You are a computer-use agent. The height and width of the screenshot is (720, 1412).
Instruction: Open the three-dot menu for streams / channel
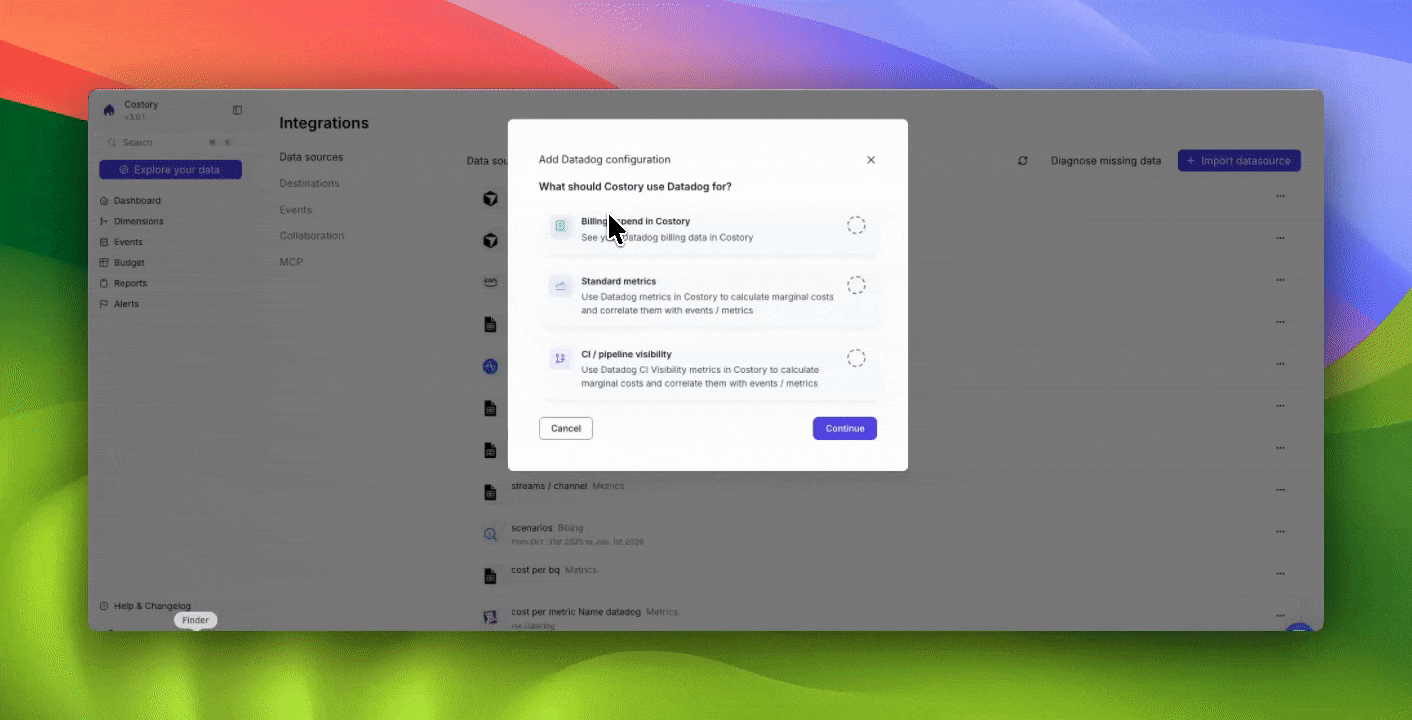[1280, 490]
